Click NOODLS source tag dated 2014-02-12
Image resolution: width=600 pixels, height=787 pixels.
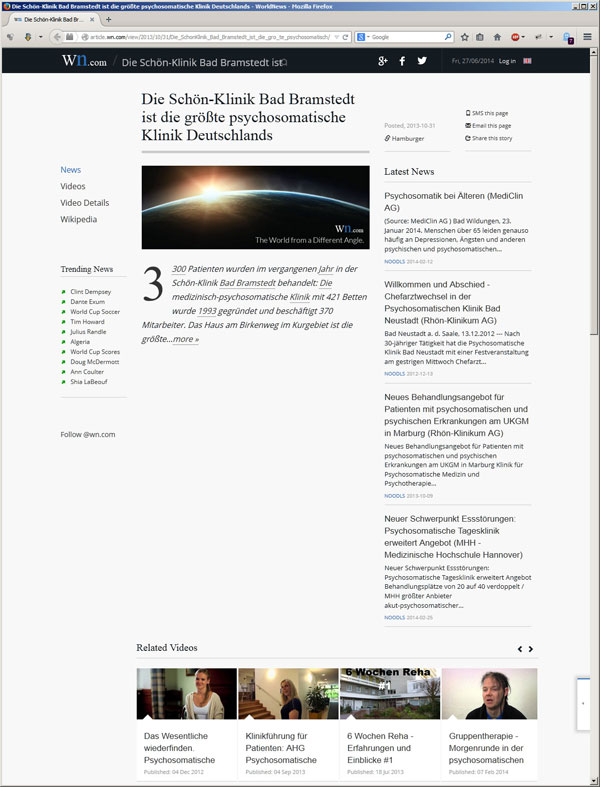tap(395, 262)
